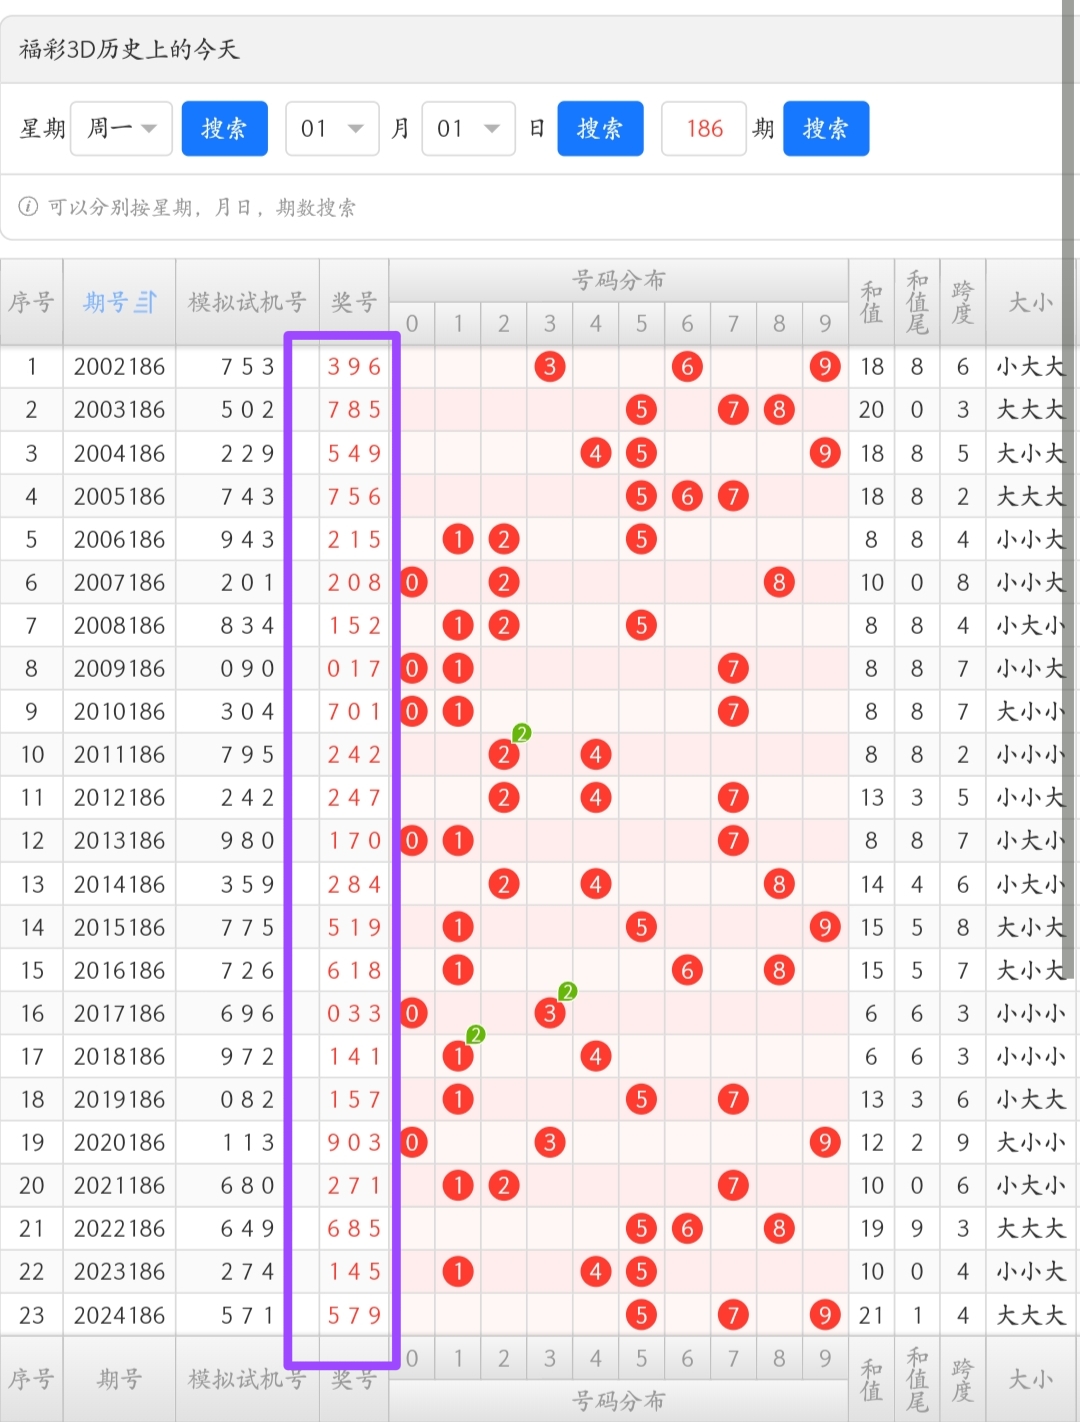Click 搜索 button after the 期 label
This screenshot has width=1080, height=1422.
(x=826, y=128)
